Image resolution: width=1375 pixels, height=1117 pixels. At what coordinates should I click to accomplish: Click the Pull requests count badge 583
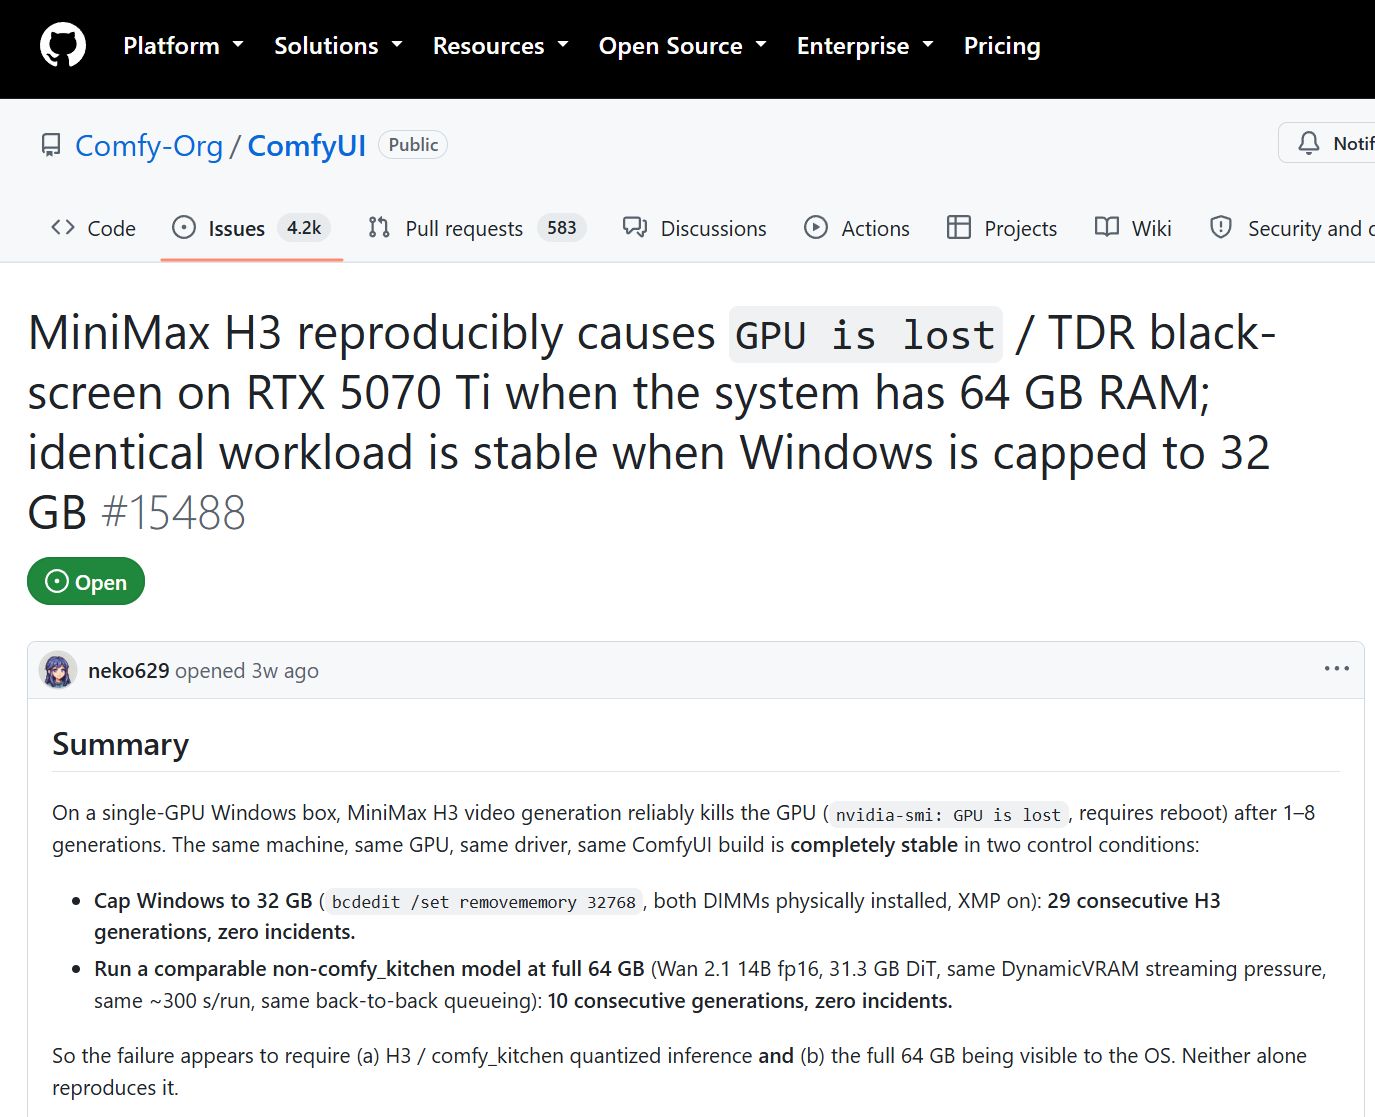click(x=562, y=228)
